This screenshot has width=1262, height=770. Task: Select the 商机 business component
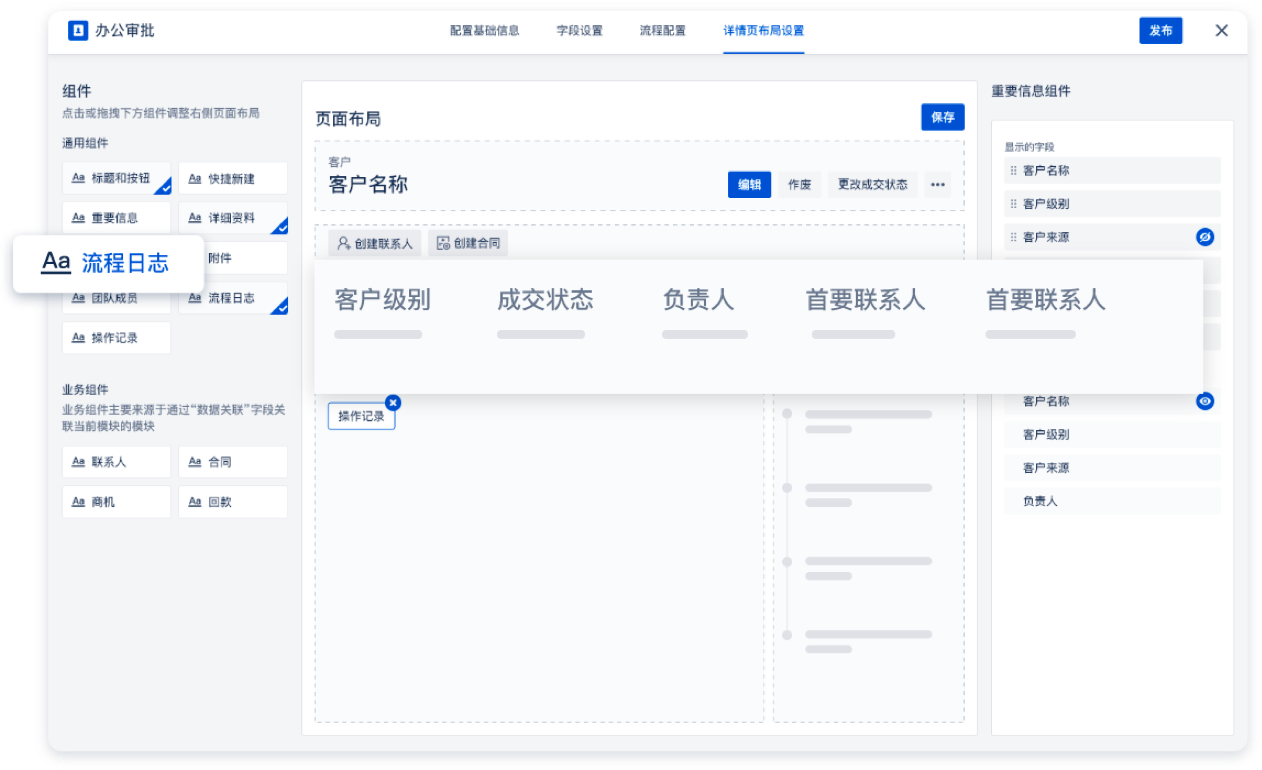click(x=116, y=502)
